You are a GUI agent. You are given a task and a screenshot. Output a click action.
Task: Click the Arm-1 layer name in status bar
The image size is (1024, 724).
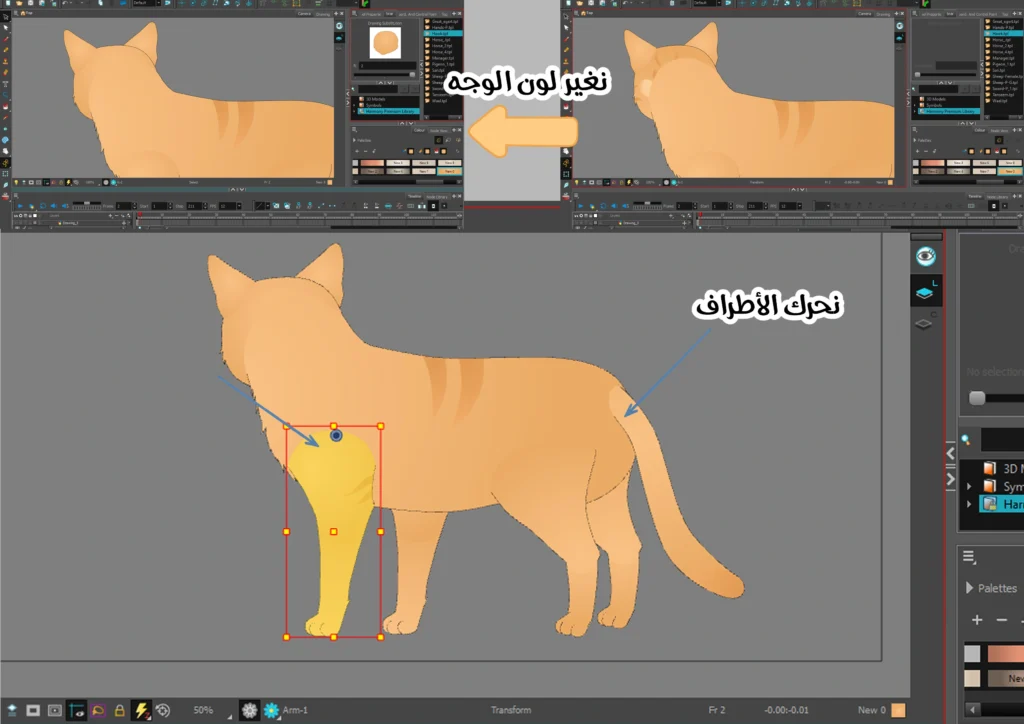click(x=295, y=710)
